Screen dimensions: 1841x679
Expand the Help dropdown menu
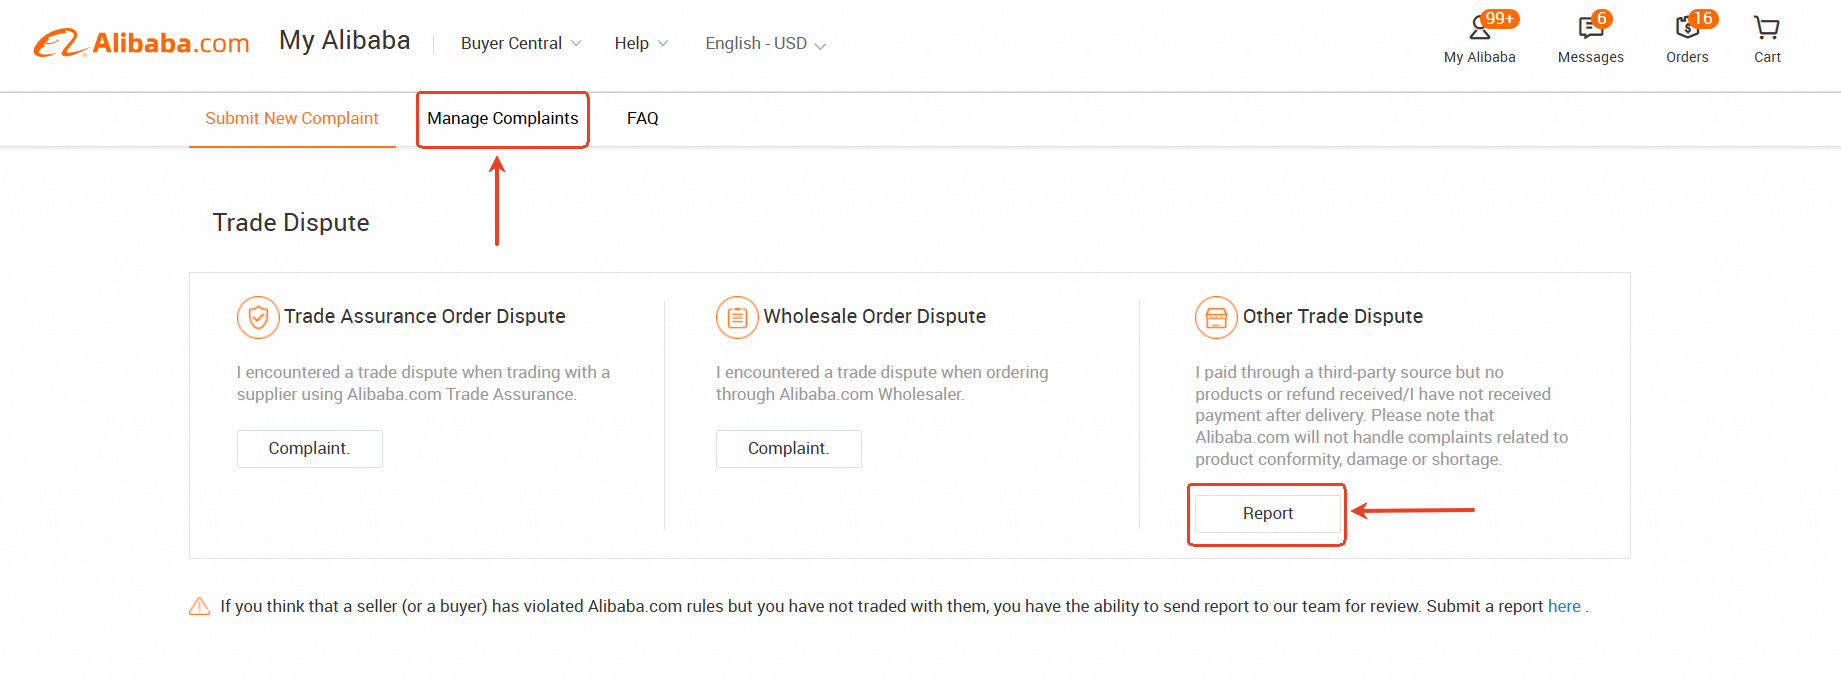tap(641, 43)
